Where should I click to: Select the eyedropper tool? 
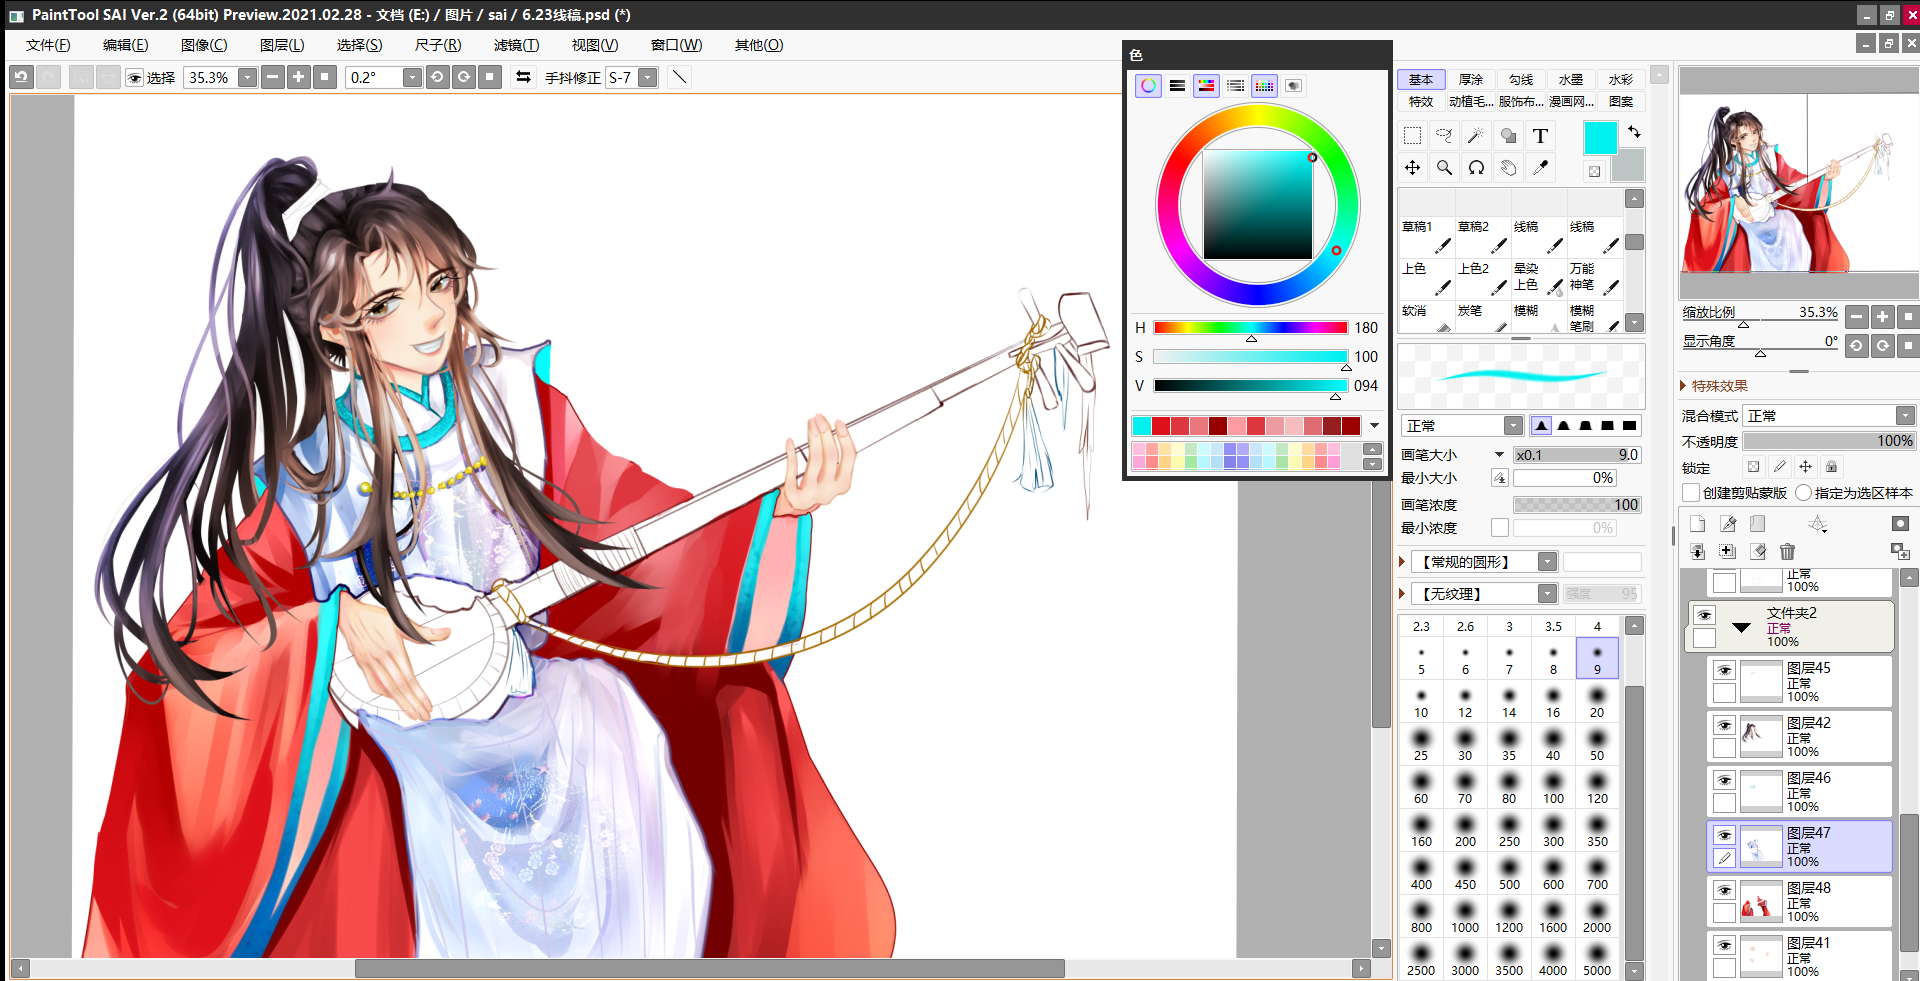1540,168
